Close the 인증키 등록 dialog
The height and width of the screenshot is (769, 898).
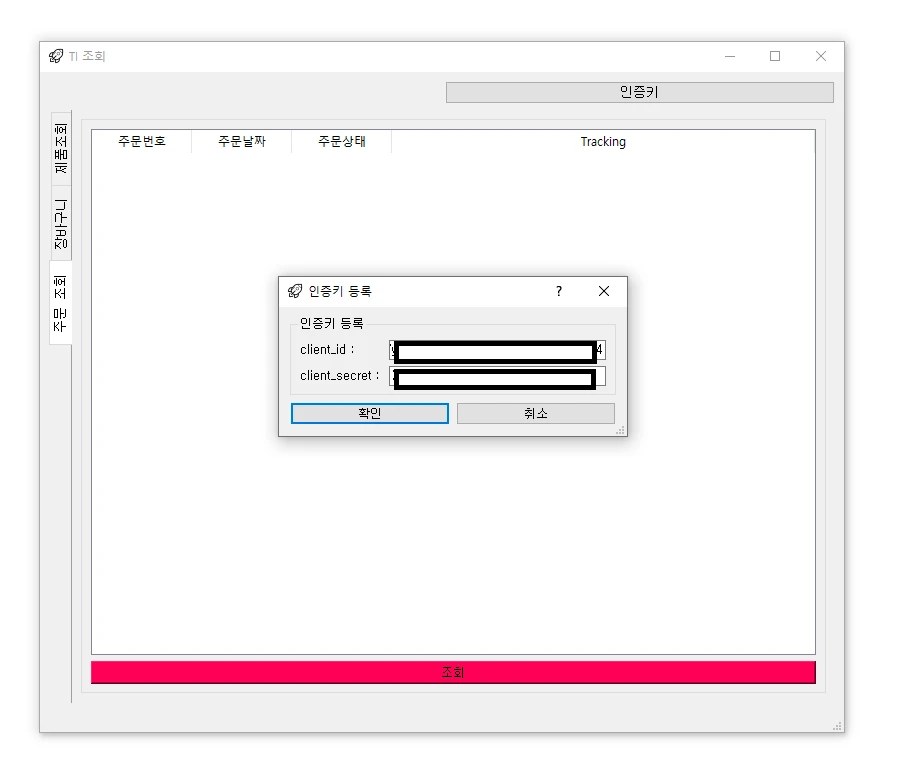(x=604, y=291)
